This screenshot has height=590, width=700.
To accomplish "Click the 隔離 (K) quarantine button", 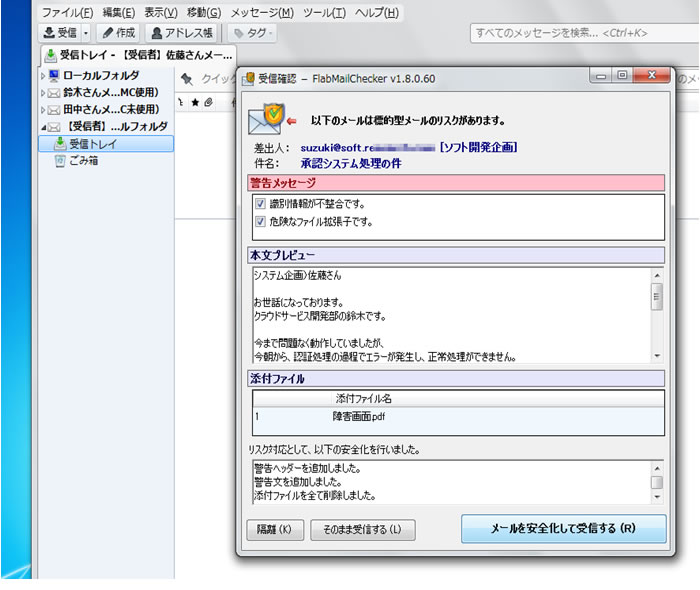I will pyautogui.click(x=273, y=530).
